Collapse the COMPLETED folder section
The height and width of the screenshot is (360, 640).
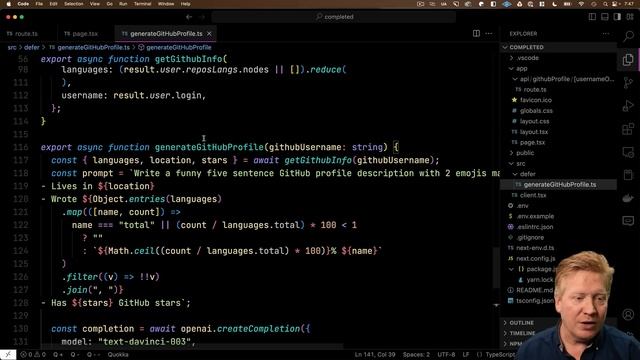coord(559,47)
